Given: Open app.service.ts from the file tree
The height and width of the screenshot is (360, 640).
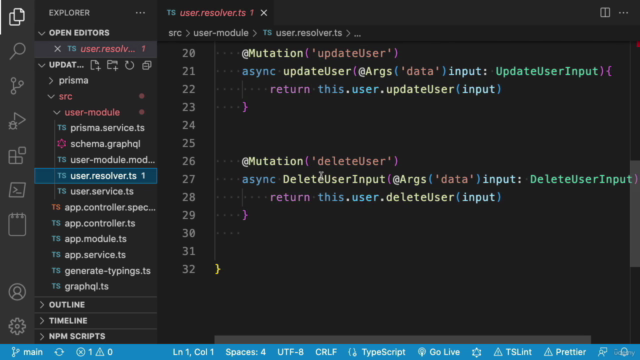Looking at the screenshot, I should (95, 255).
